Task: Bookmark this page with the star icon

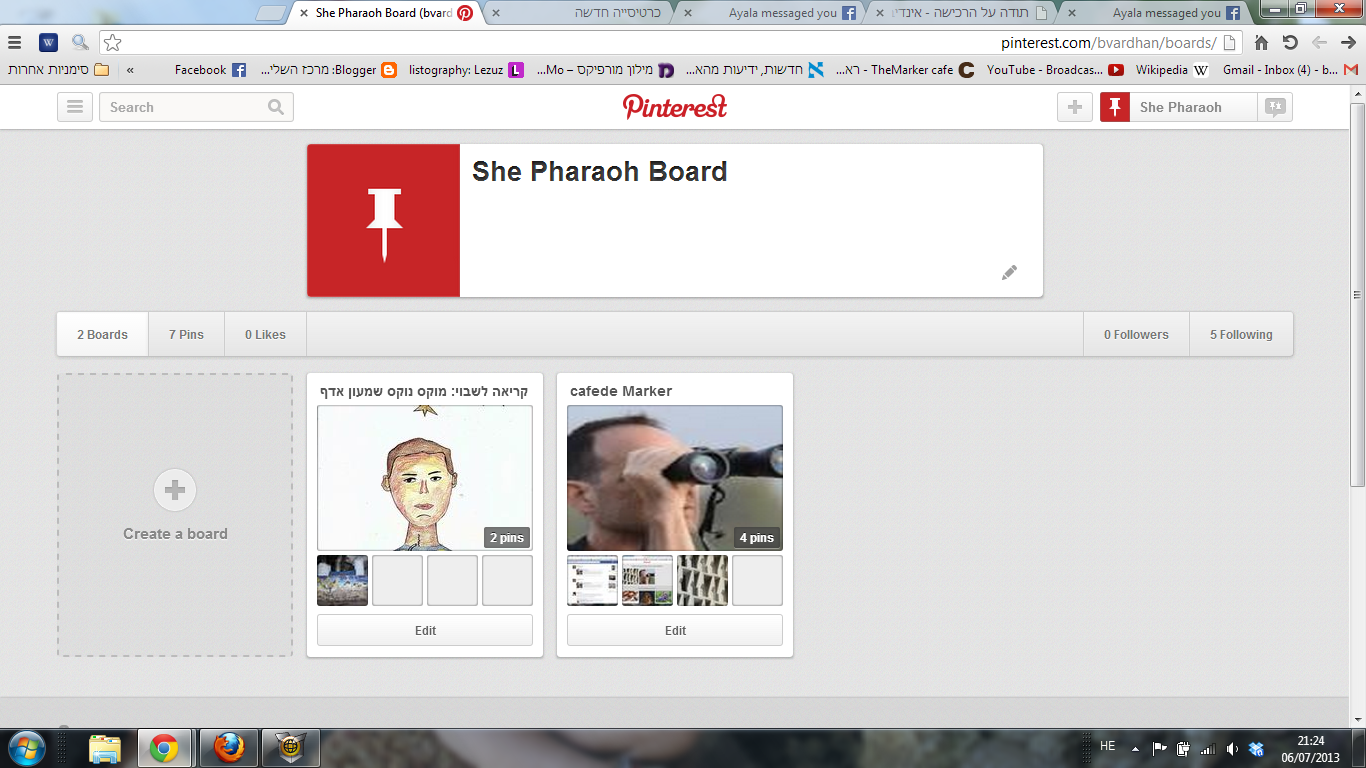Action: (x=112, y=43)
